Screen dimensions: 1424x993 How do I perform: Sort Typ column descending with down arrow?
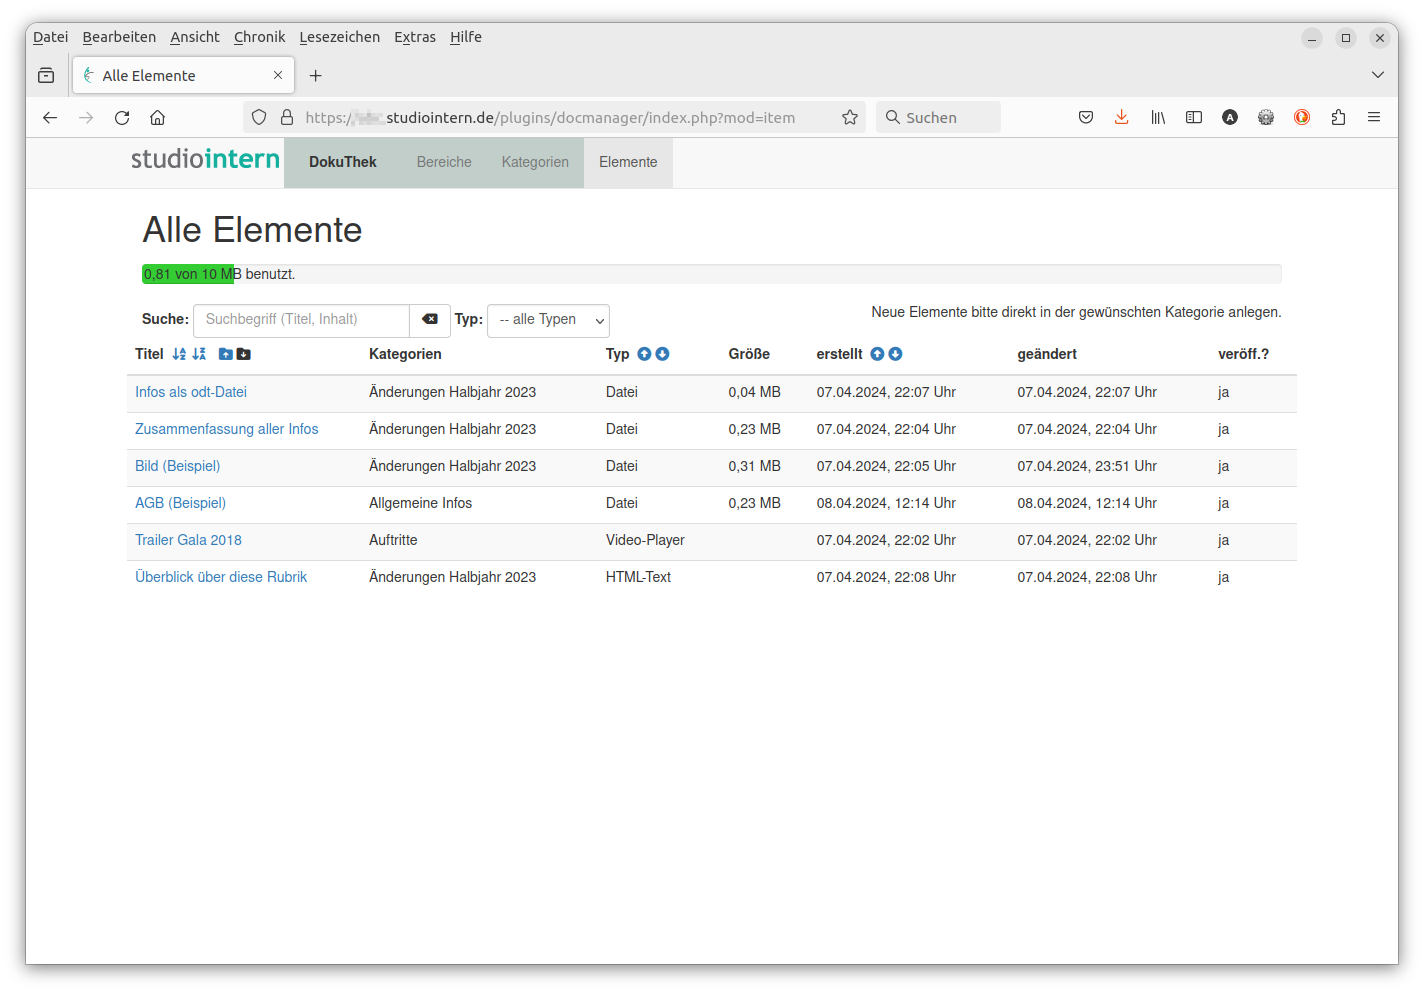(x=662, y=354)
